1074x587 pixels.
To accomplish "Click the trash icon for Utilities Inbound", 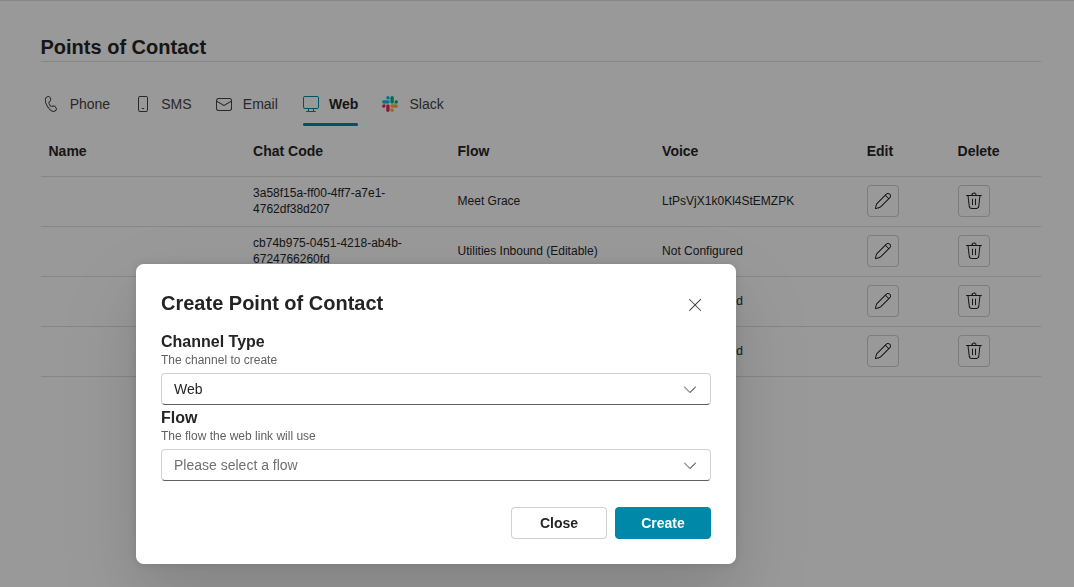I will pos(973,250).
